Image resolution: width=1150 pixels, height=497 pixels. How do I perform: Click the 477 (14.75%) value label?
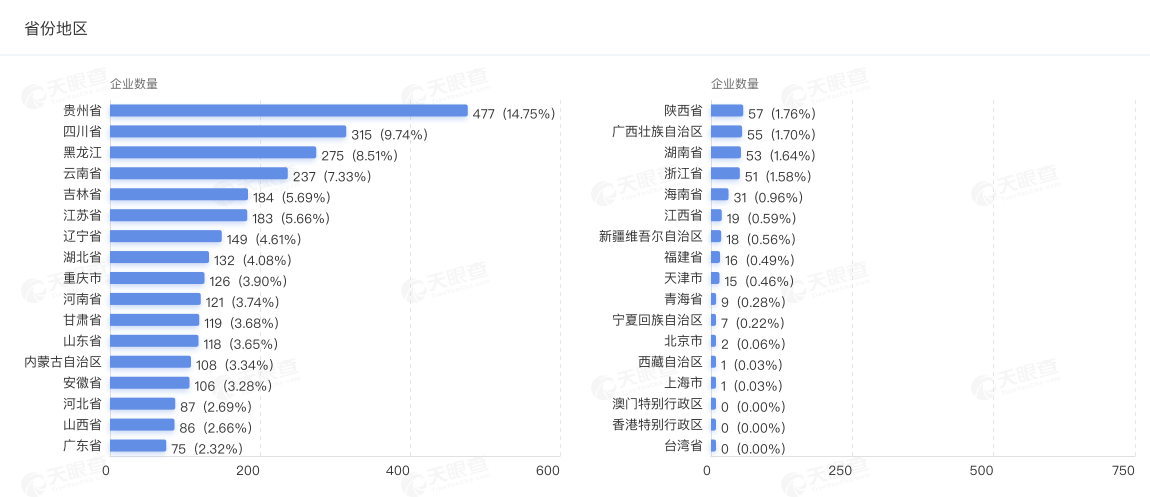click(x=514, y=114)
